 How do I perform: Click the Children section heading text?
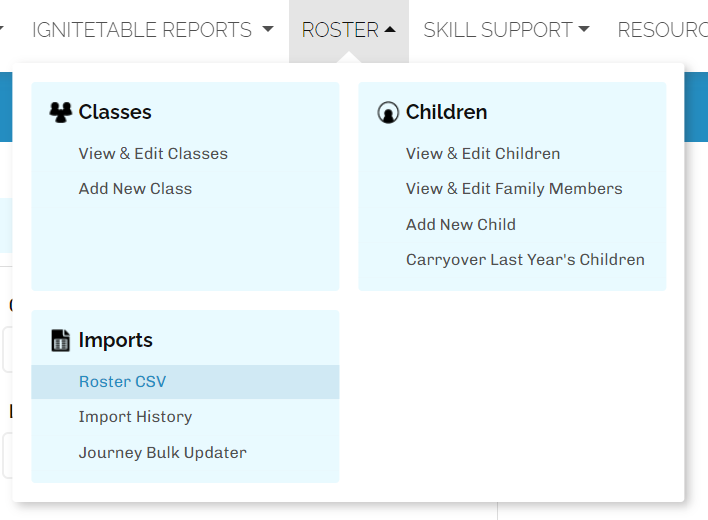click(446, 112)
